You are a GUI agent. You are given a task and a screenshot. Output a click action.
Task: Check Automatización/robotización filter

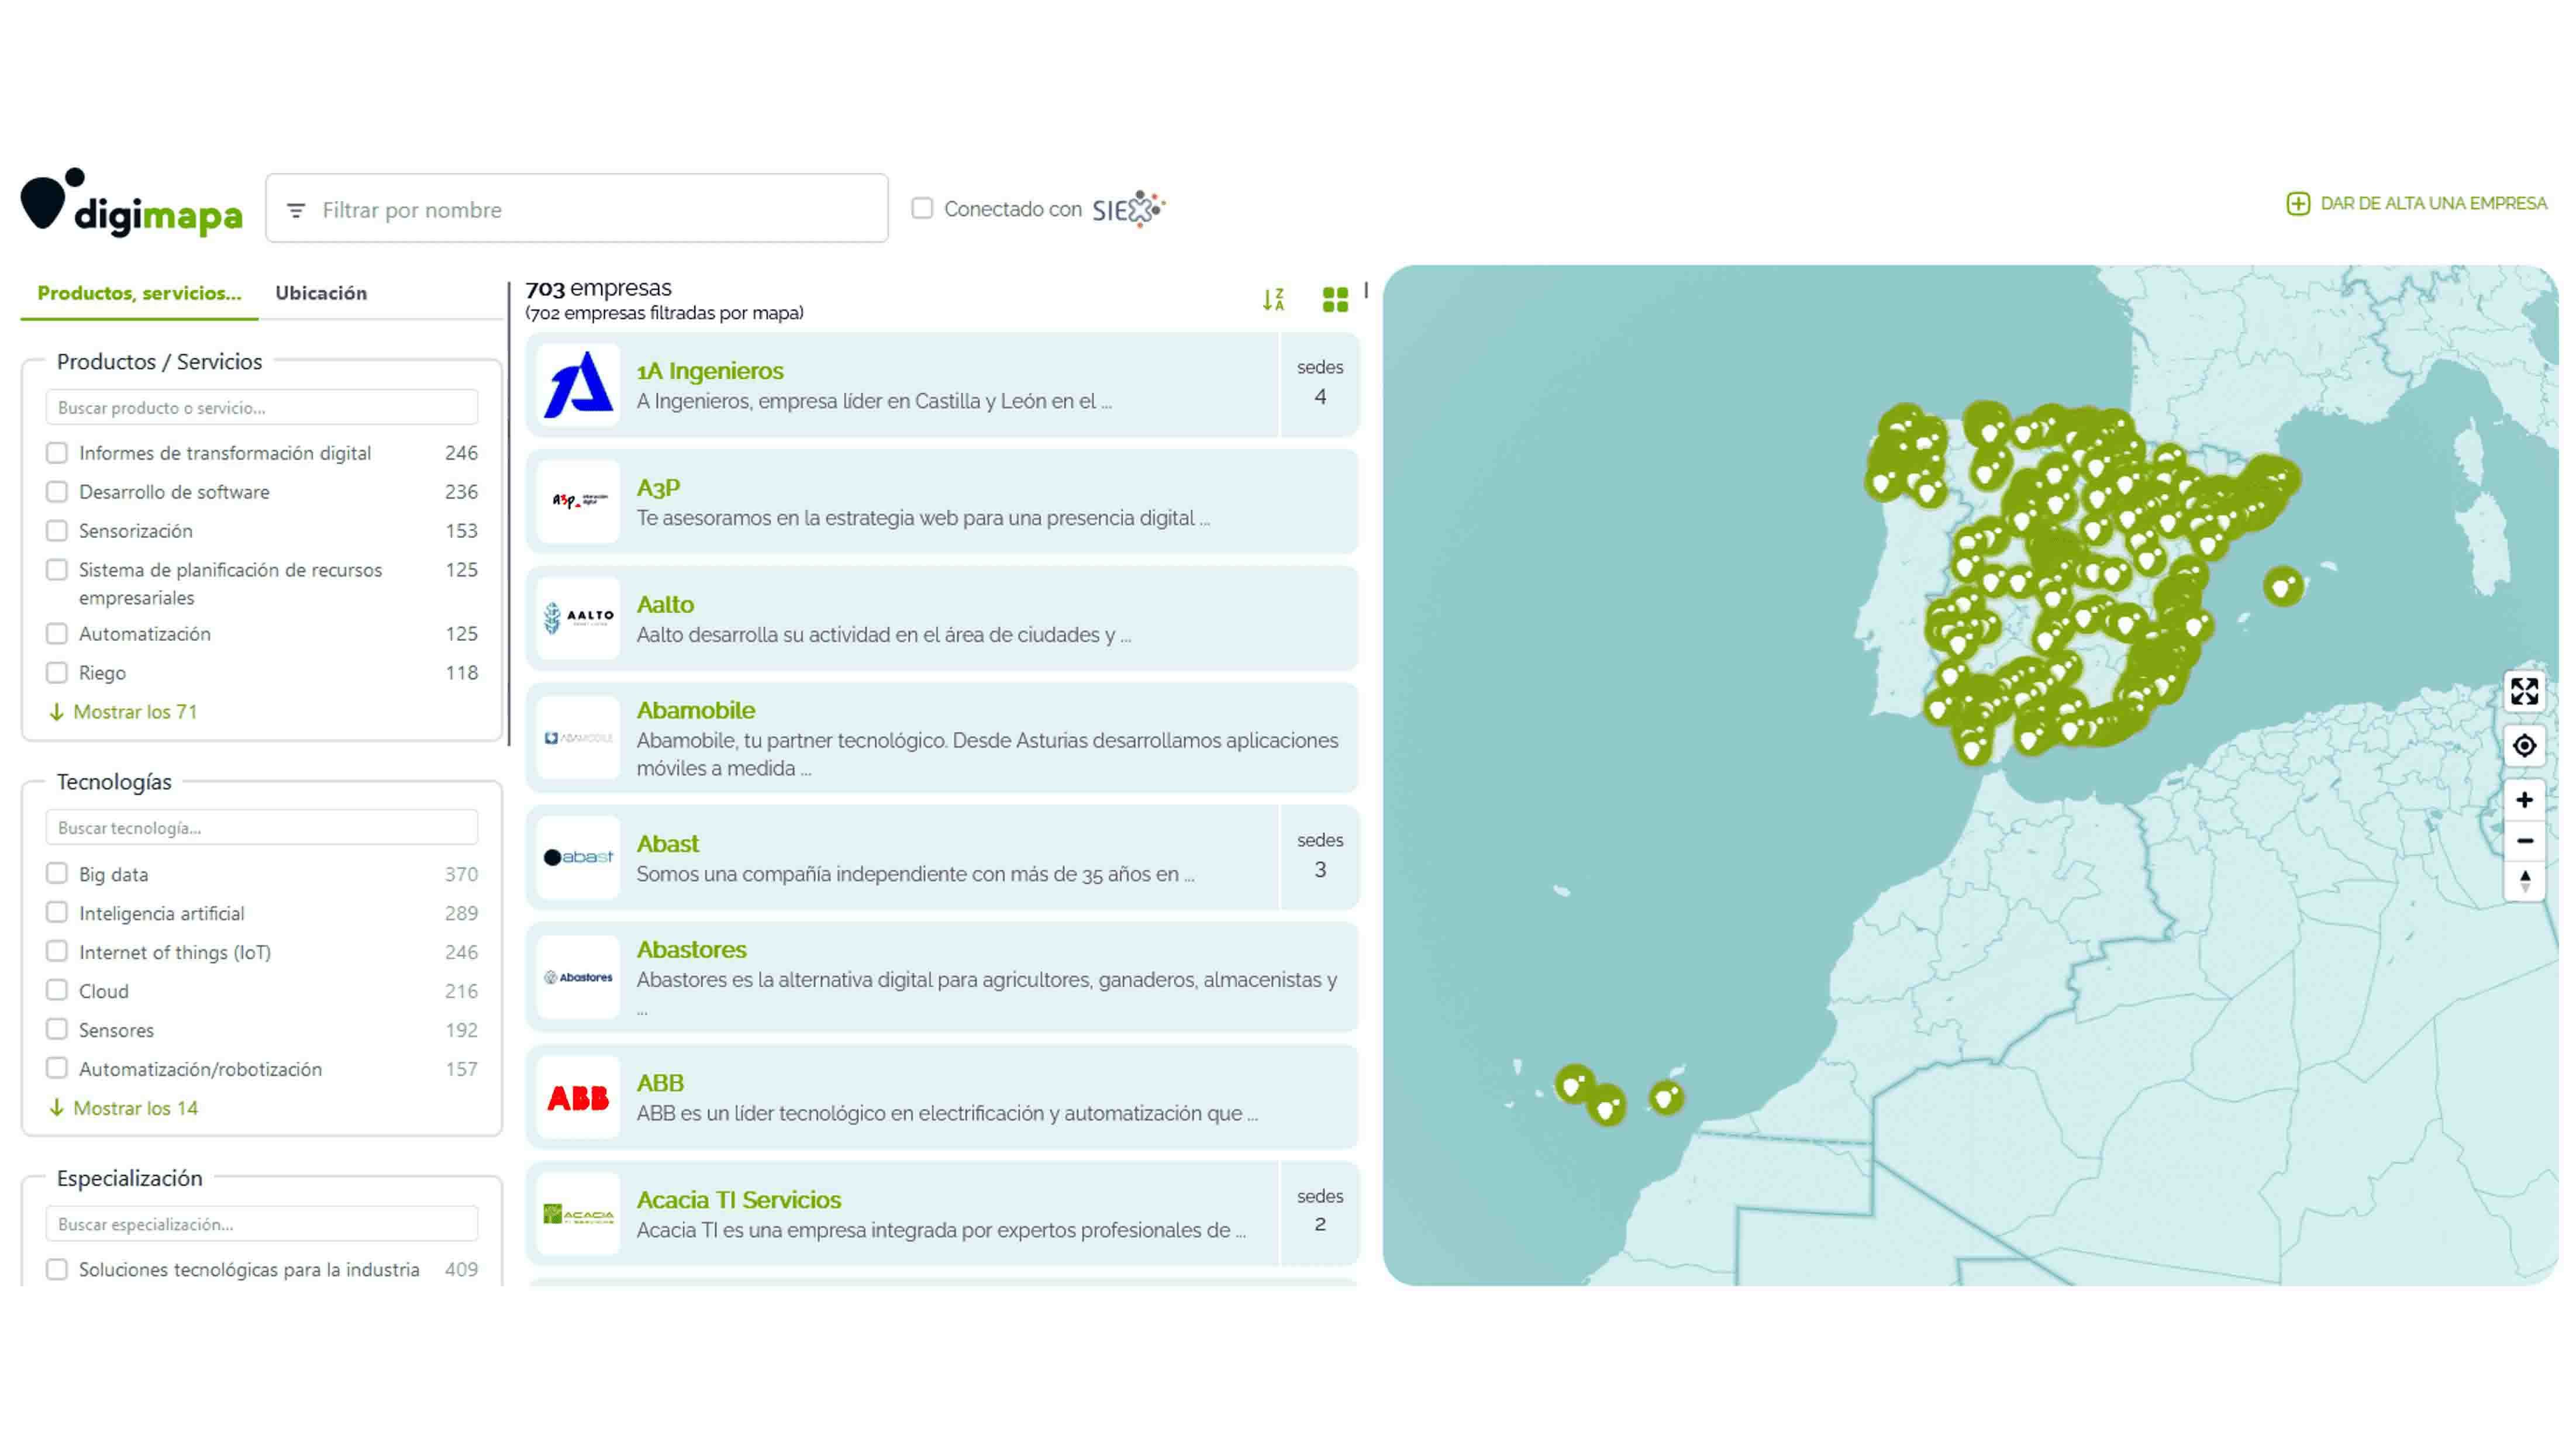coord(57,1069)
